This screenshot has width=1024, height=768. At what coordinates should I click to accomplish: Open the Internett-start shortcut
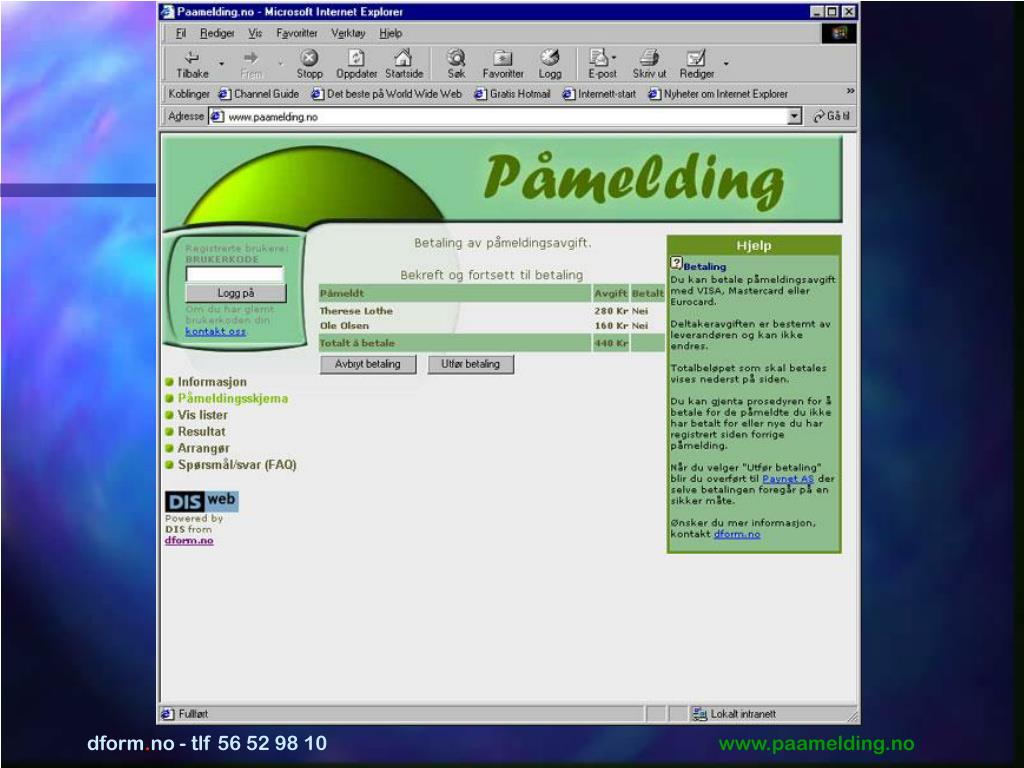600,94
